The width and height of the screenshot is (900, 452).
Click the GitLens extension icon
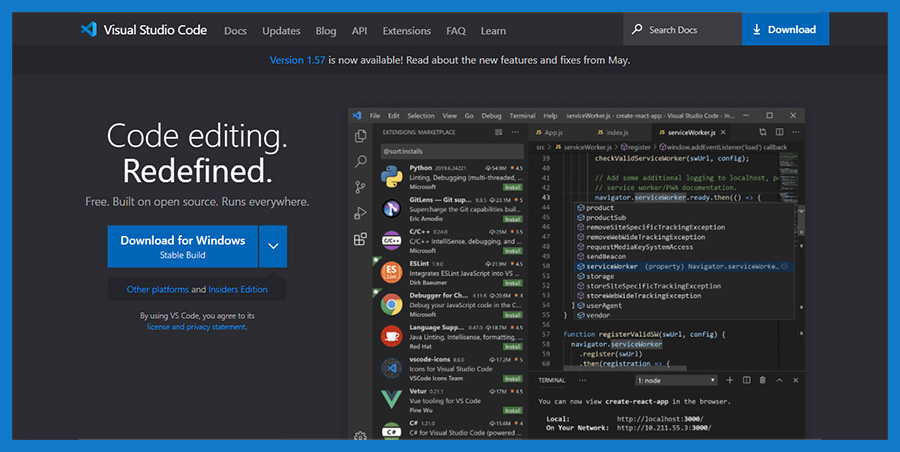[x=391, y=208]
